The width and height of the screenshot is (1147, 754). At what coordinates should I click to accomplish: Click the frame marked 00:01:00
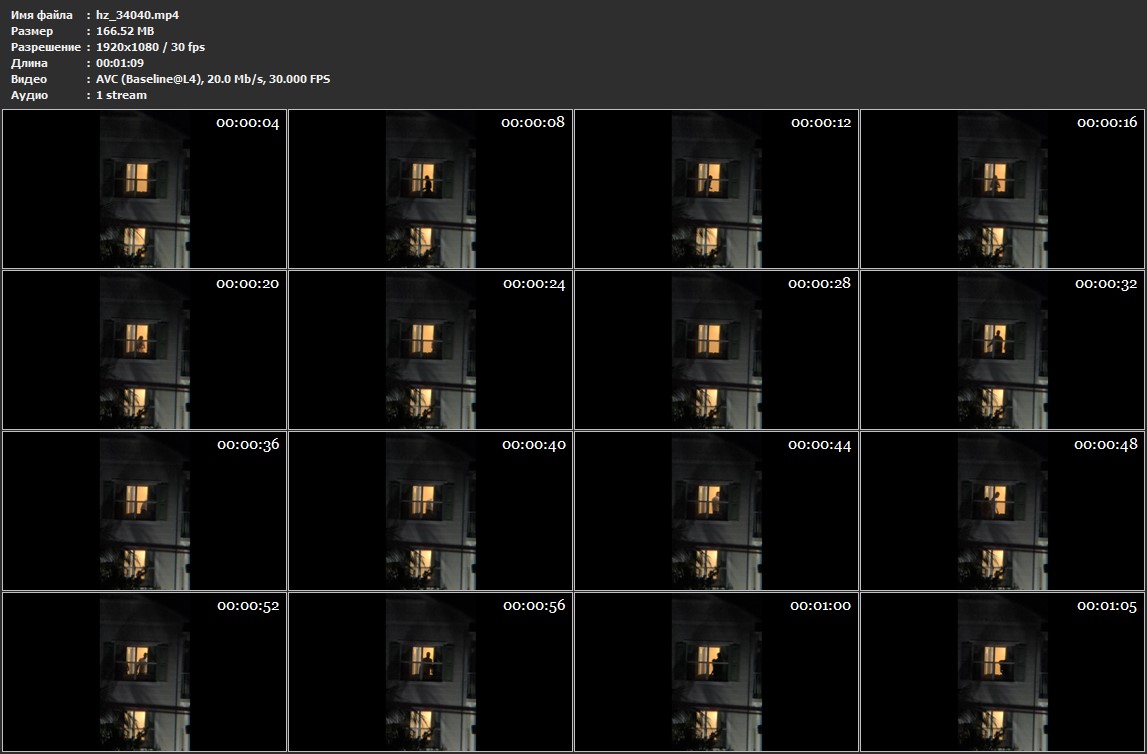point(716,672)
